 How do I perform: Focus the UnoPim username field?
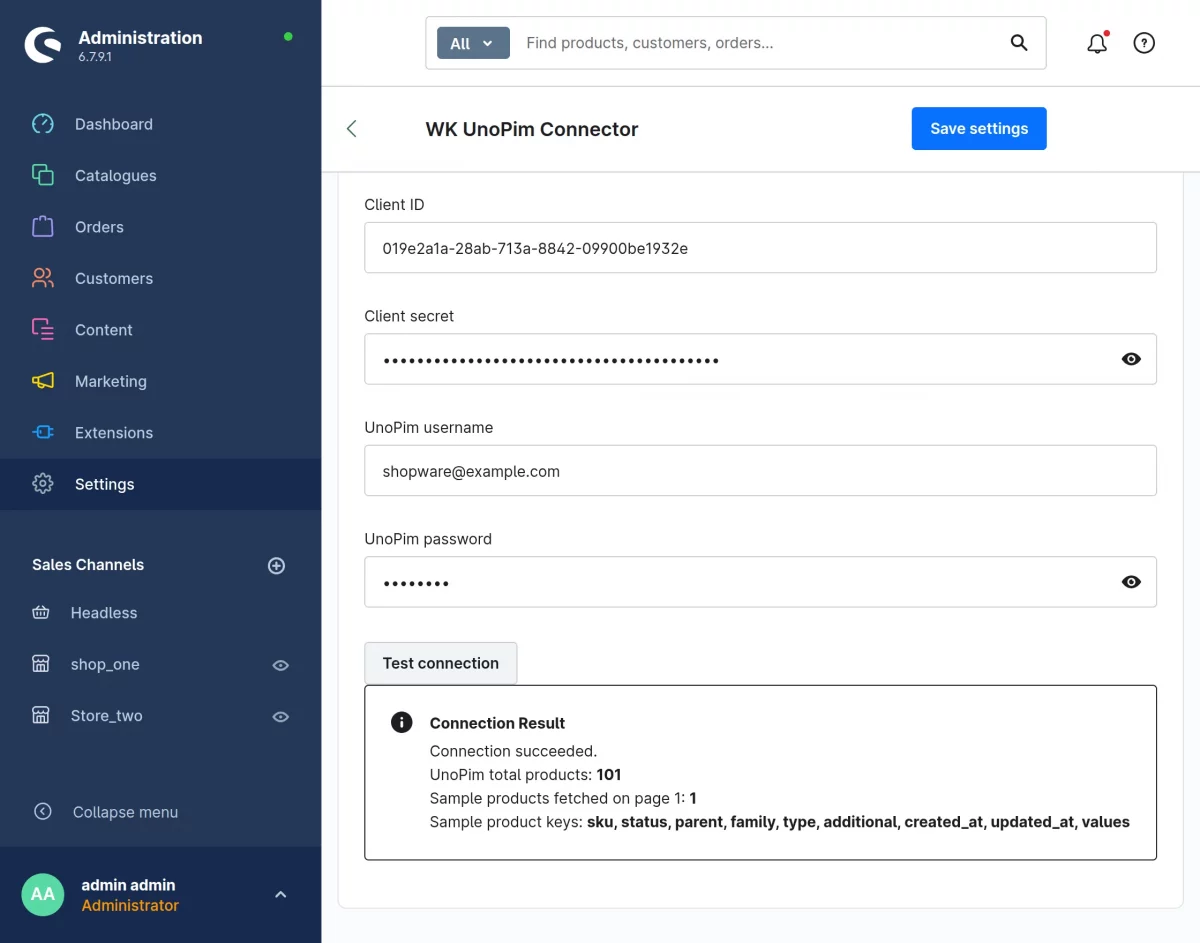[x=760, y=471]
